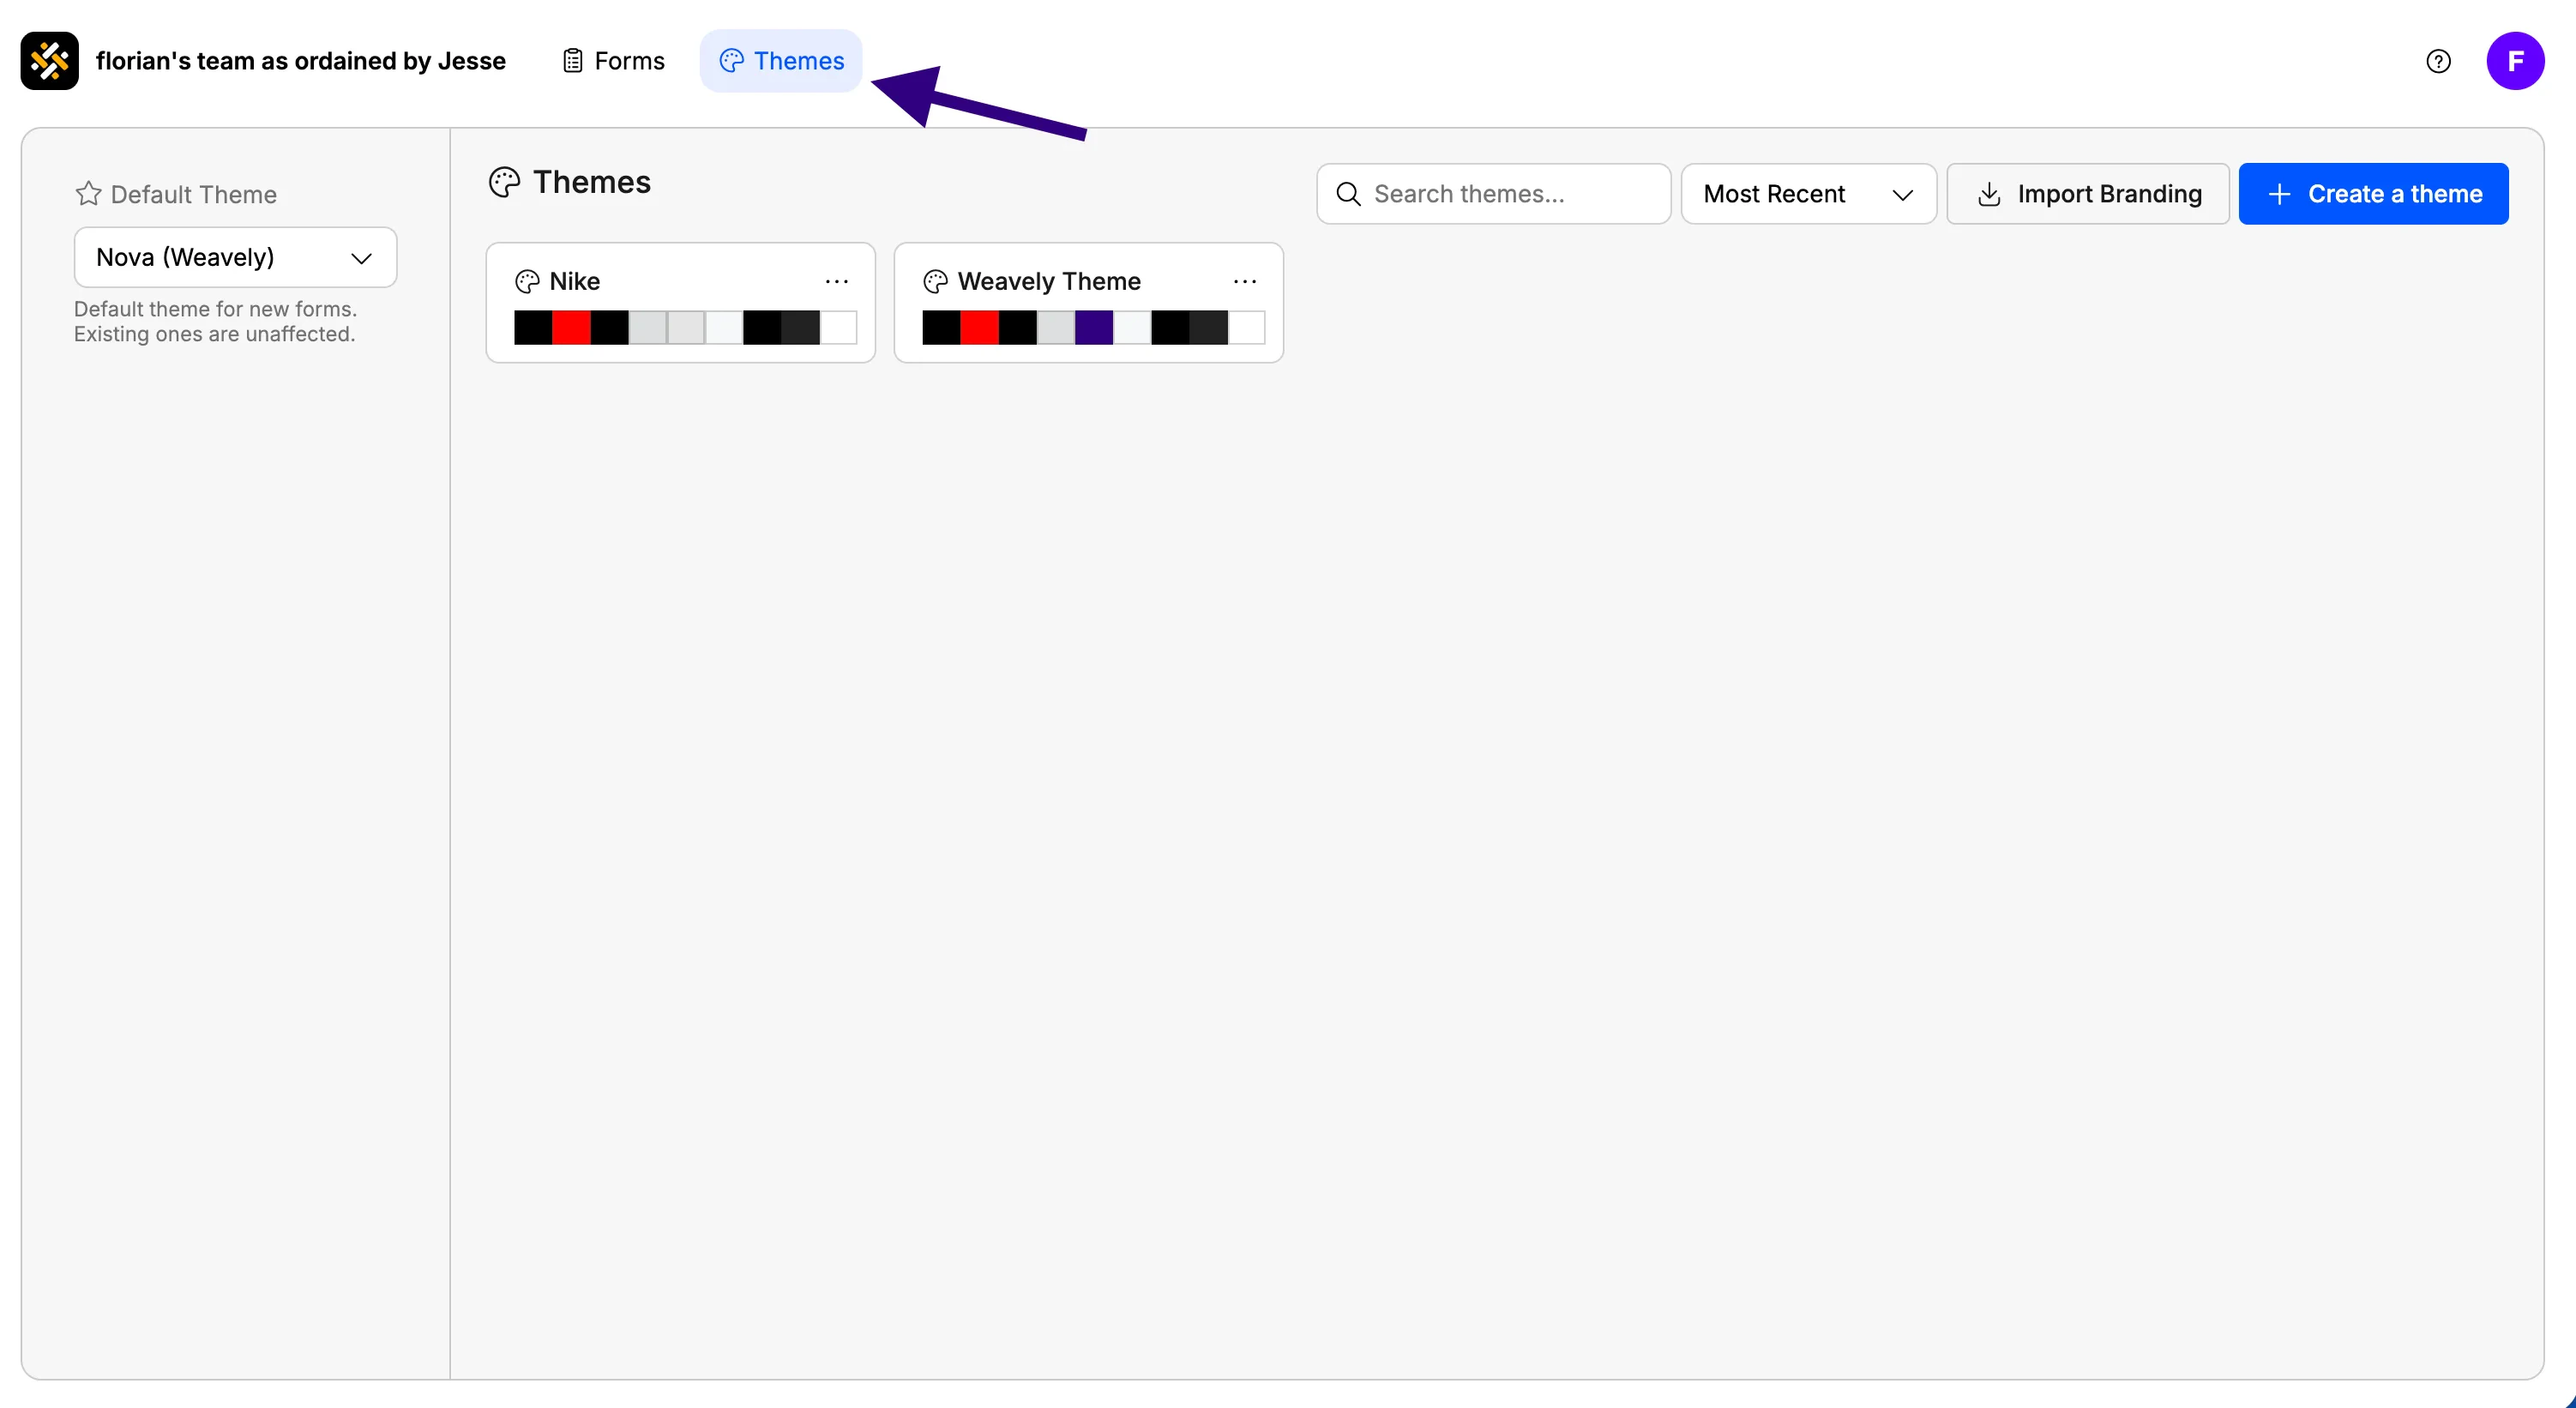Open the Nike theme options menu
Screen dimensions: 2576x1408
coord(837,282)
